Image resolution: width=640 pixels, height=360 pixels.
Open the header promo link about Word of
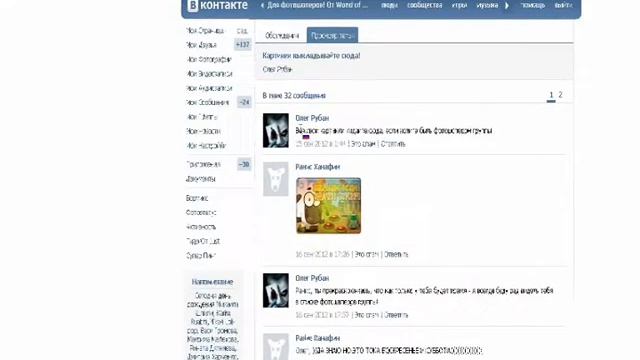(x=318, y=5)
